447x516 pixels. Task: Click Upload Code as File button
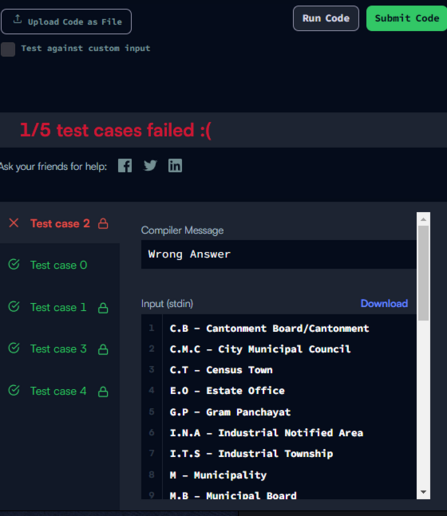pos(66,22)
